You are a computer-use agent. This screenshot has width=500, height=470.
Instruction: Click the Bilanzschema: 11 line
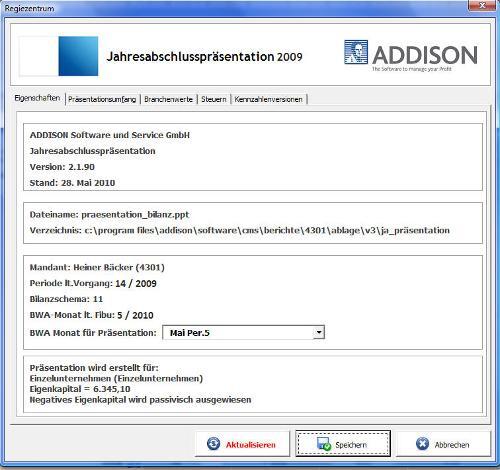point(66,299)
